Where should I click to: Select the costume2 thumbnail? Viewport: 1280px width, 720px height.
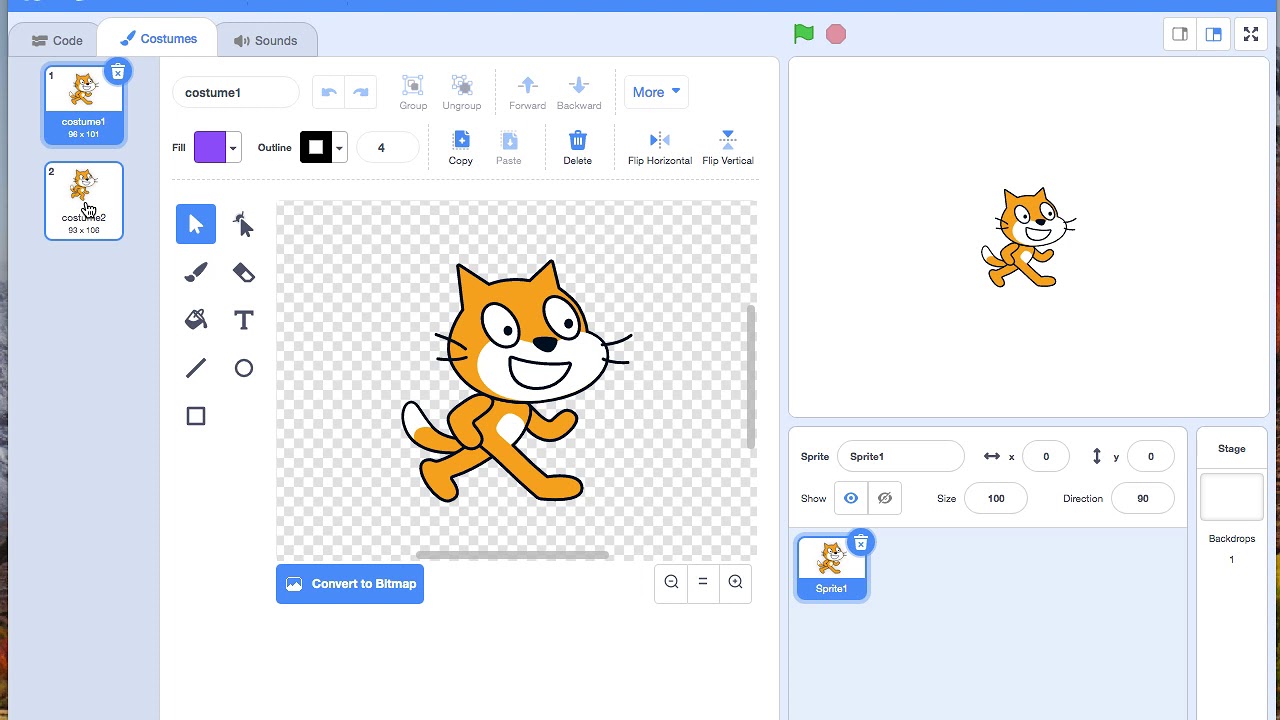pos(84,201)
